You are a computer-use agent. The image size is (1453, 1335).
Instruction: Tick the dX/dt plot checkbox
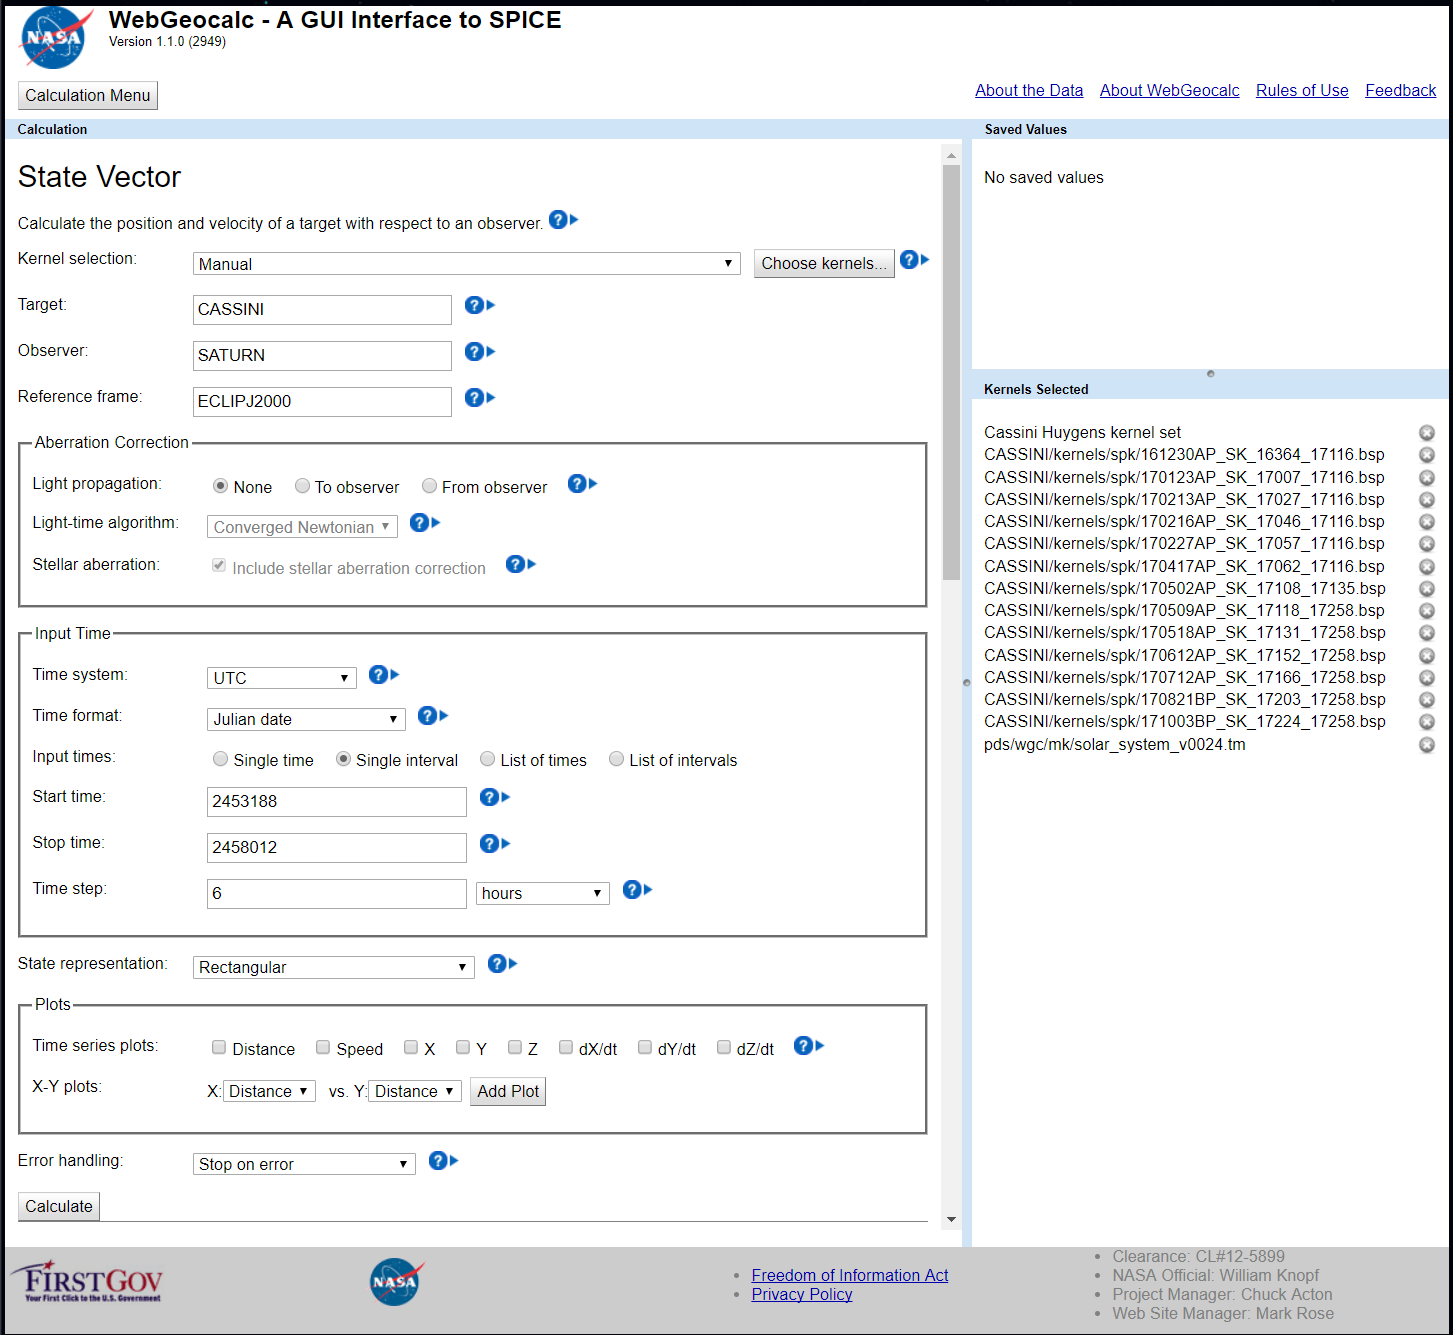566,1047
